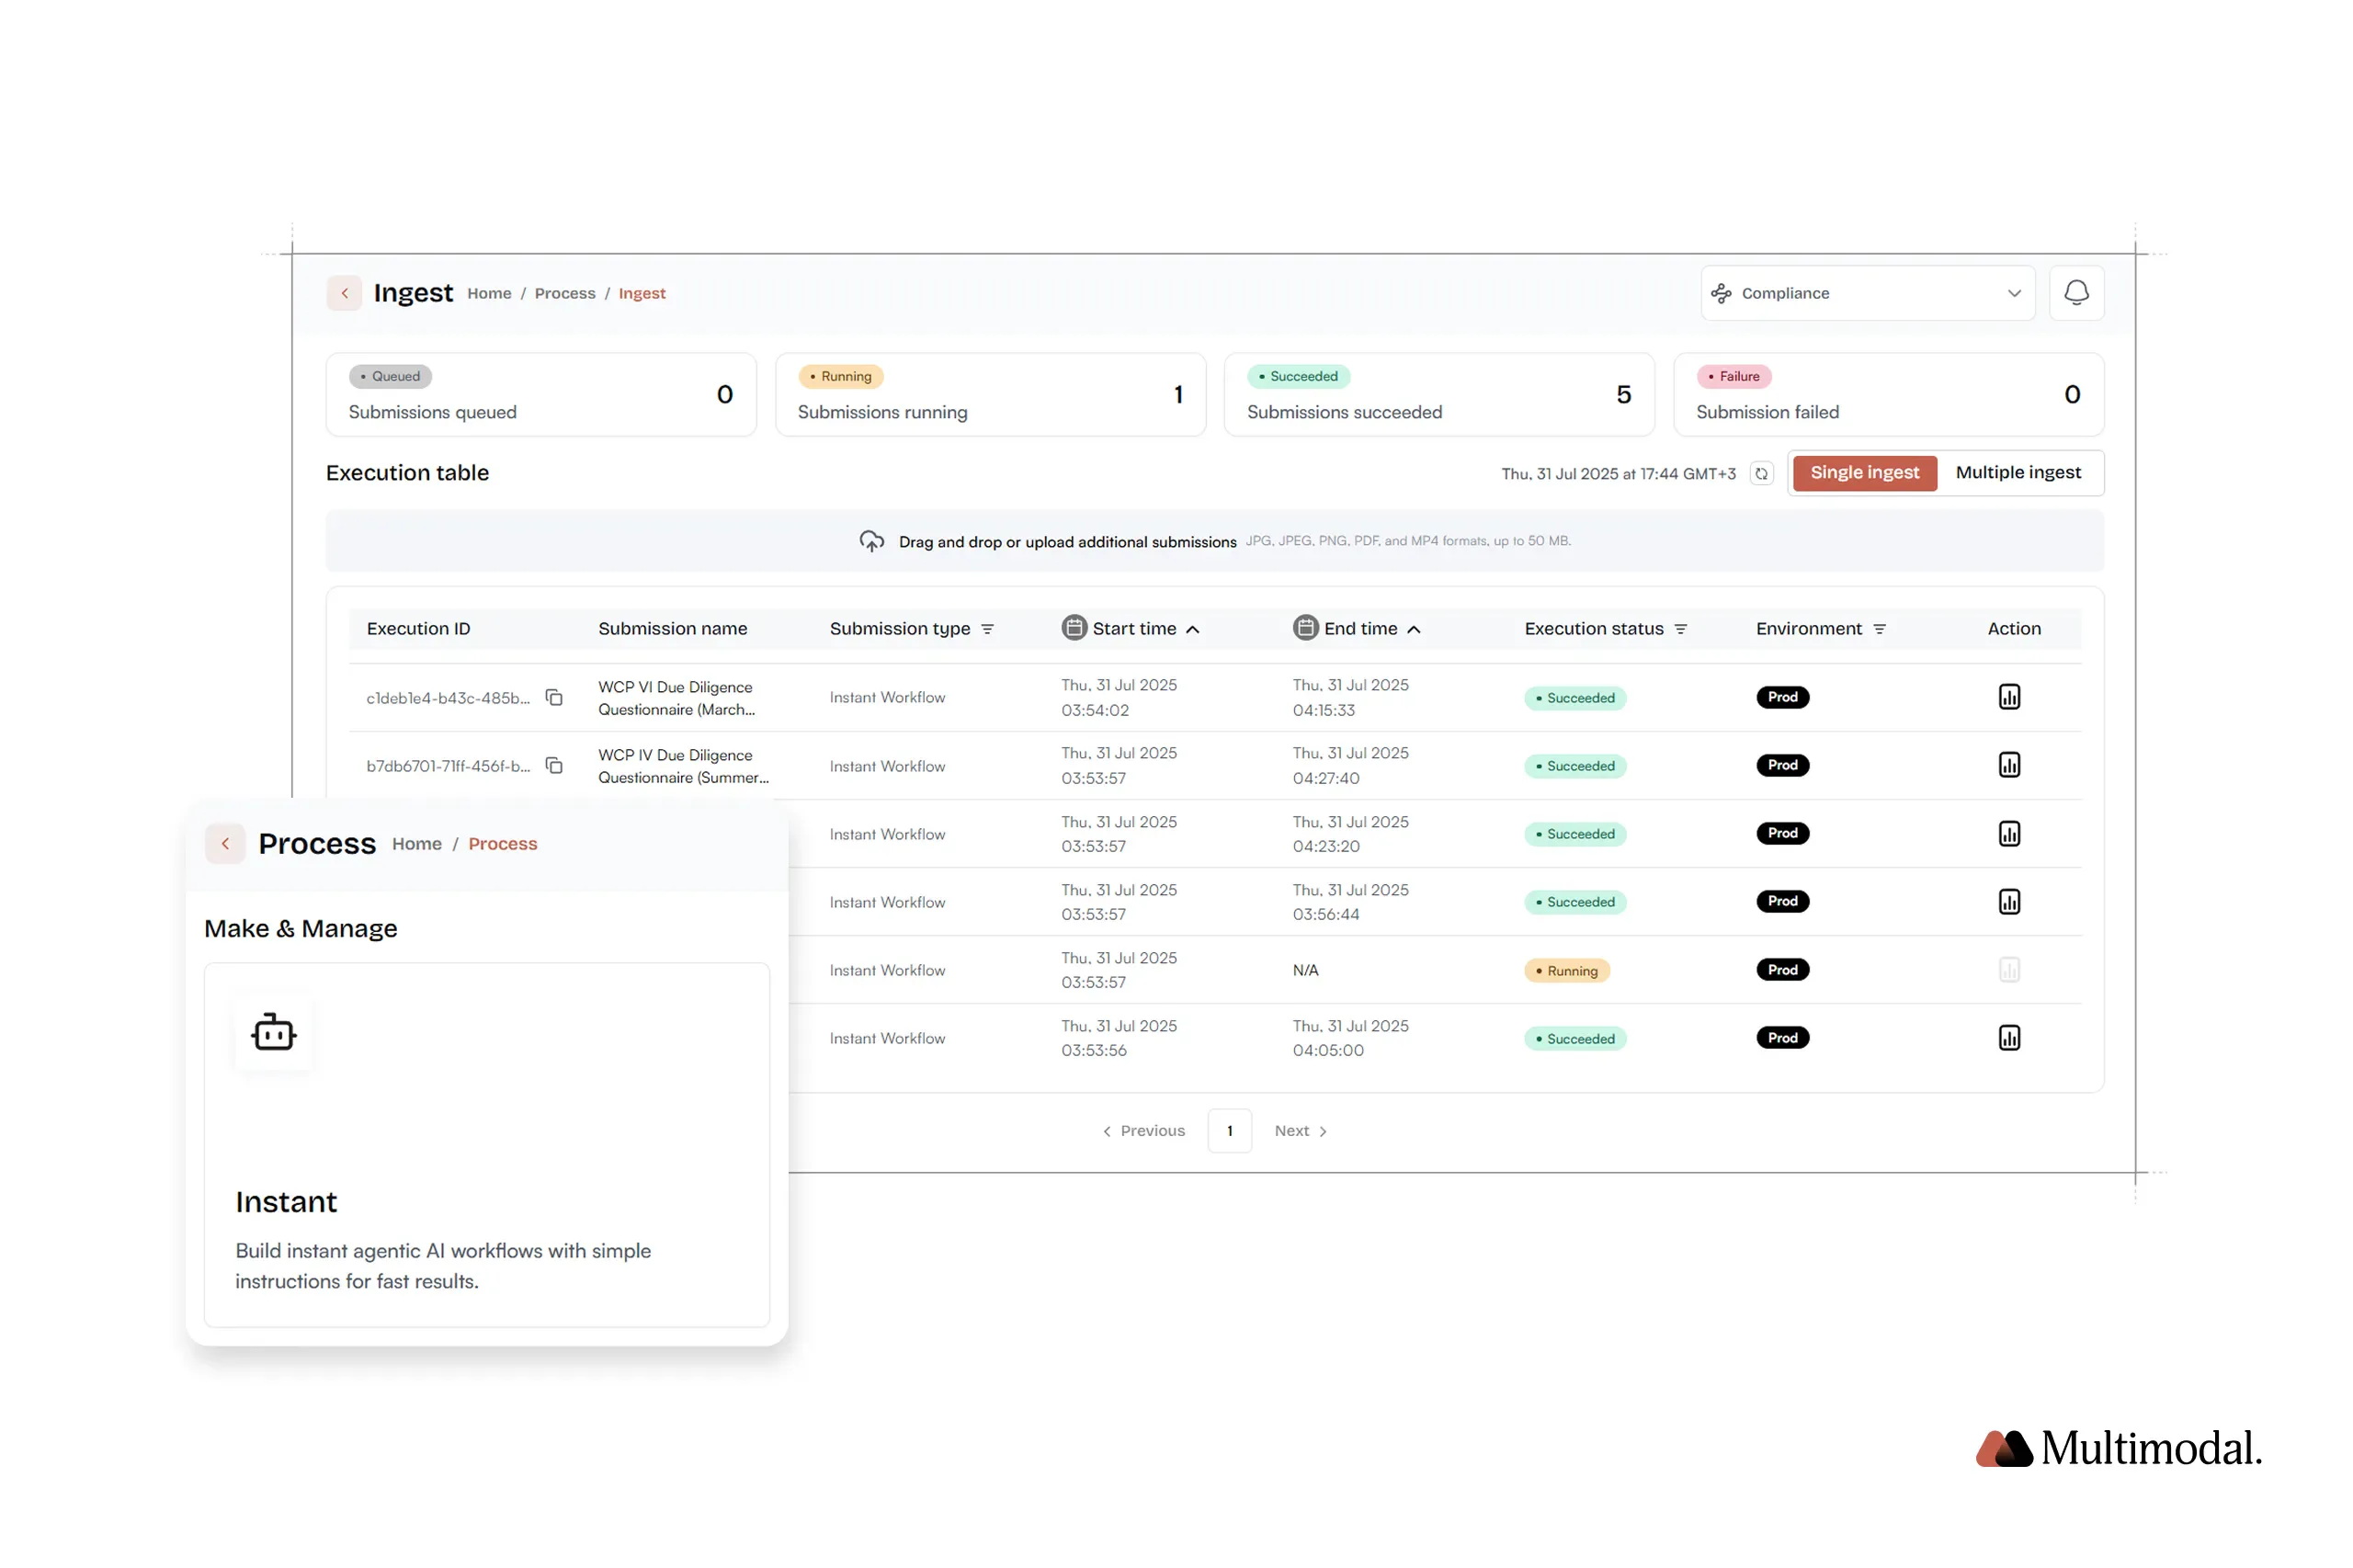Select Single ingest mode
Image resolution: width=2353 pixels, height=1568 pixels.
click(x=1864, y=473)
